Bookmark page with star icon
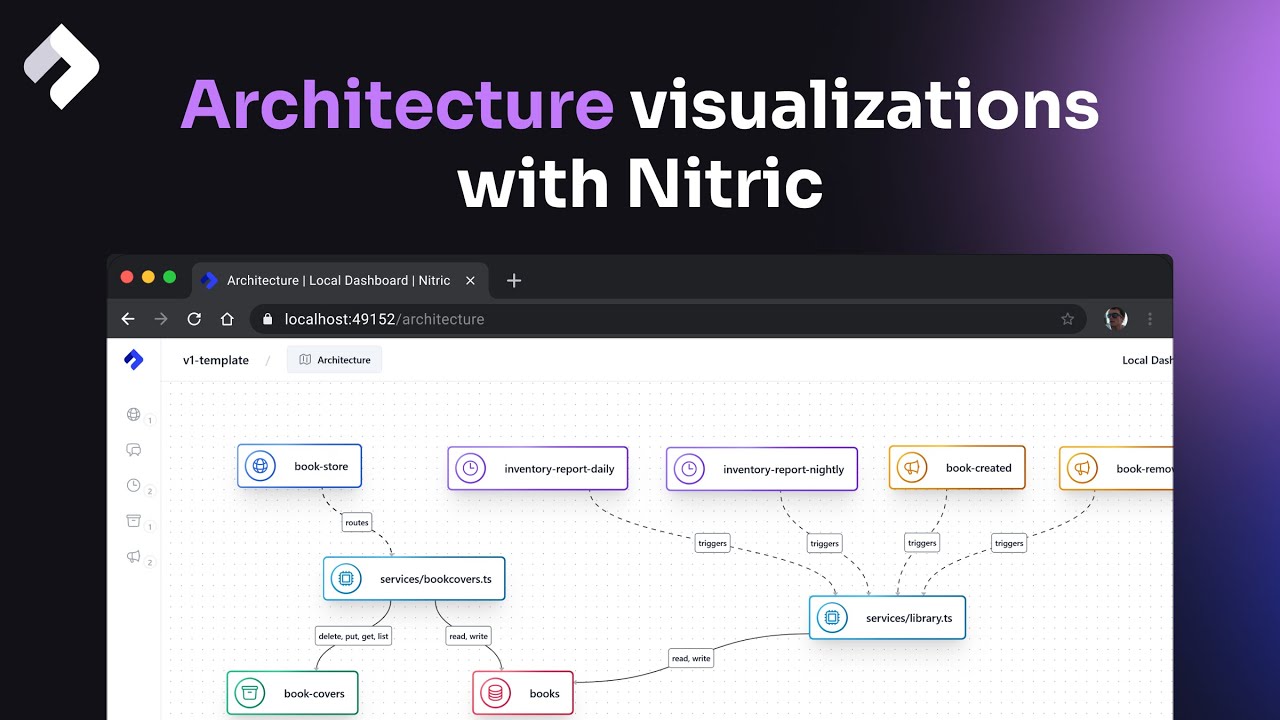 (1067, 319)
